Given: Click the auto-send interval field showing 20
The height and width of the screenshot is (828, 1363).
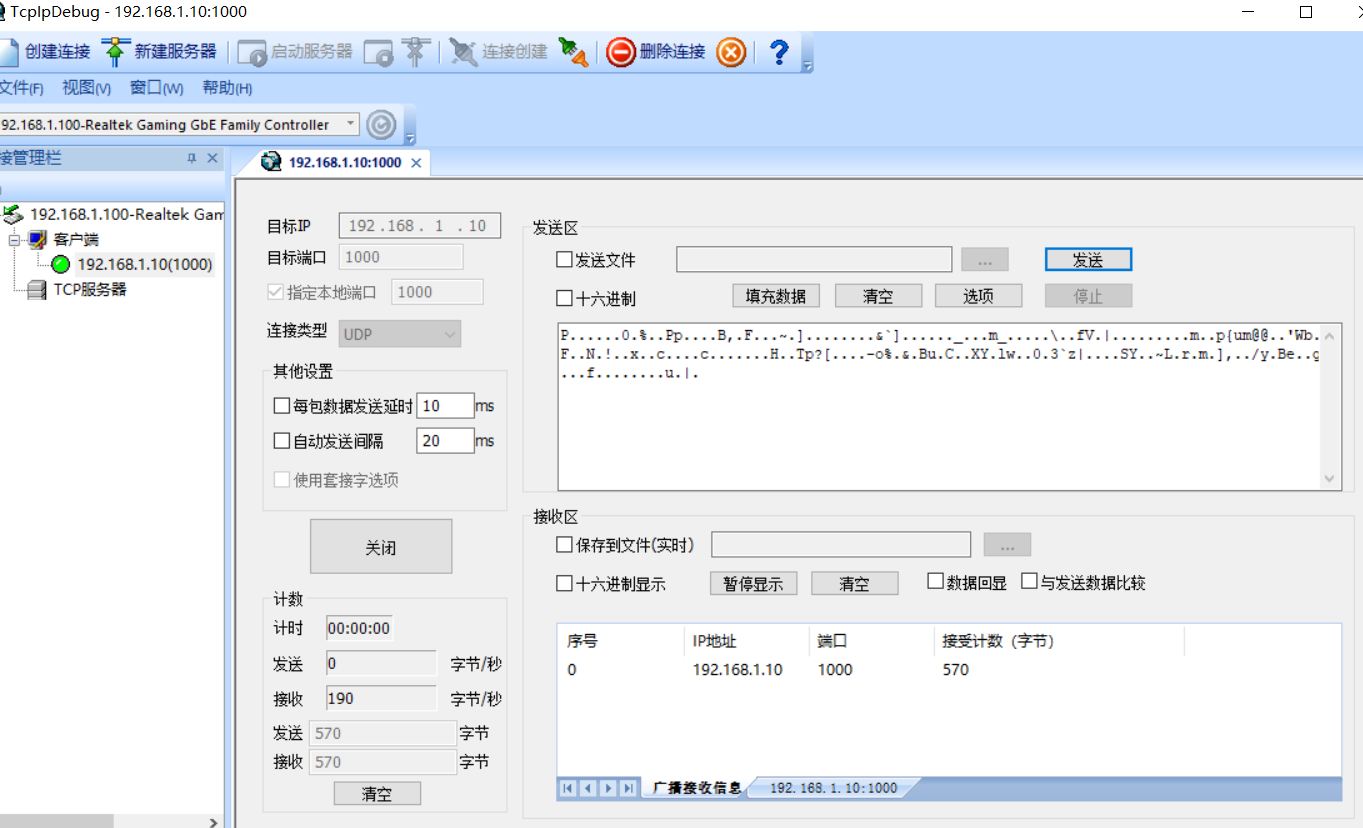Looking at the screenshot, I should coord(445,441).
